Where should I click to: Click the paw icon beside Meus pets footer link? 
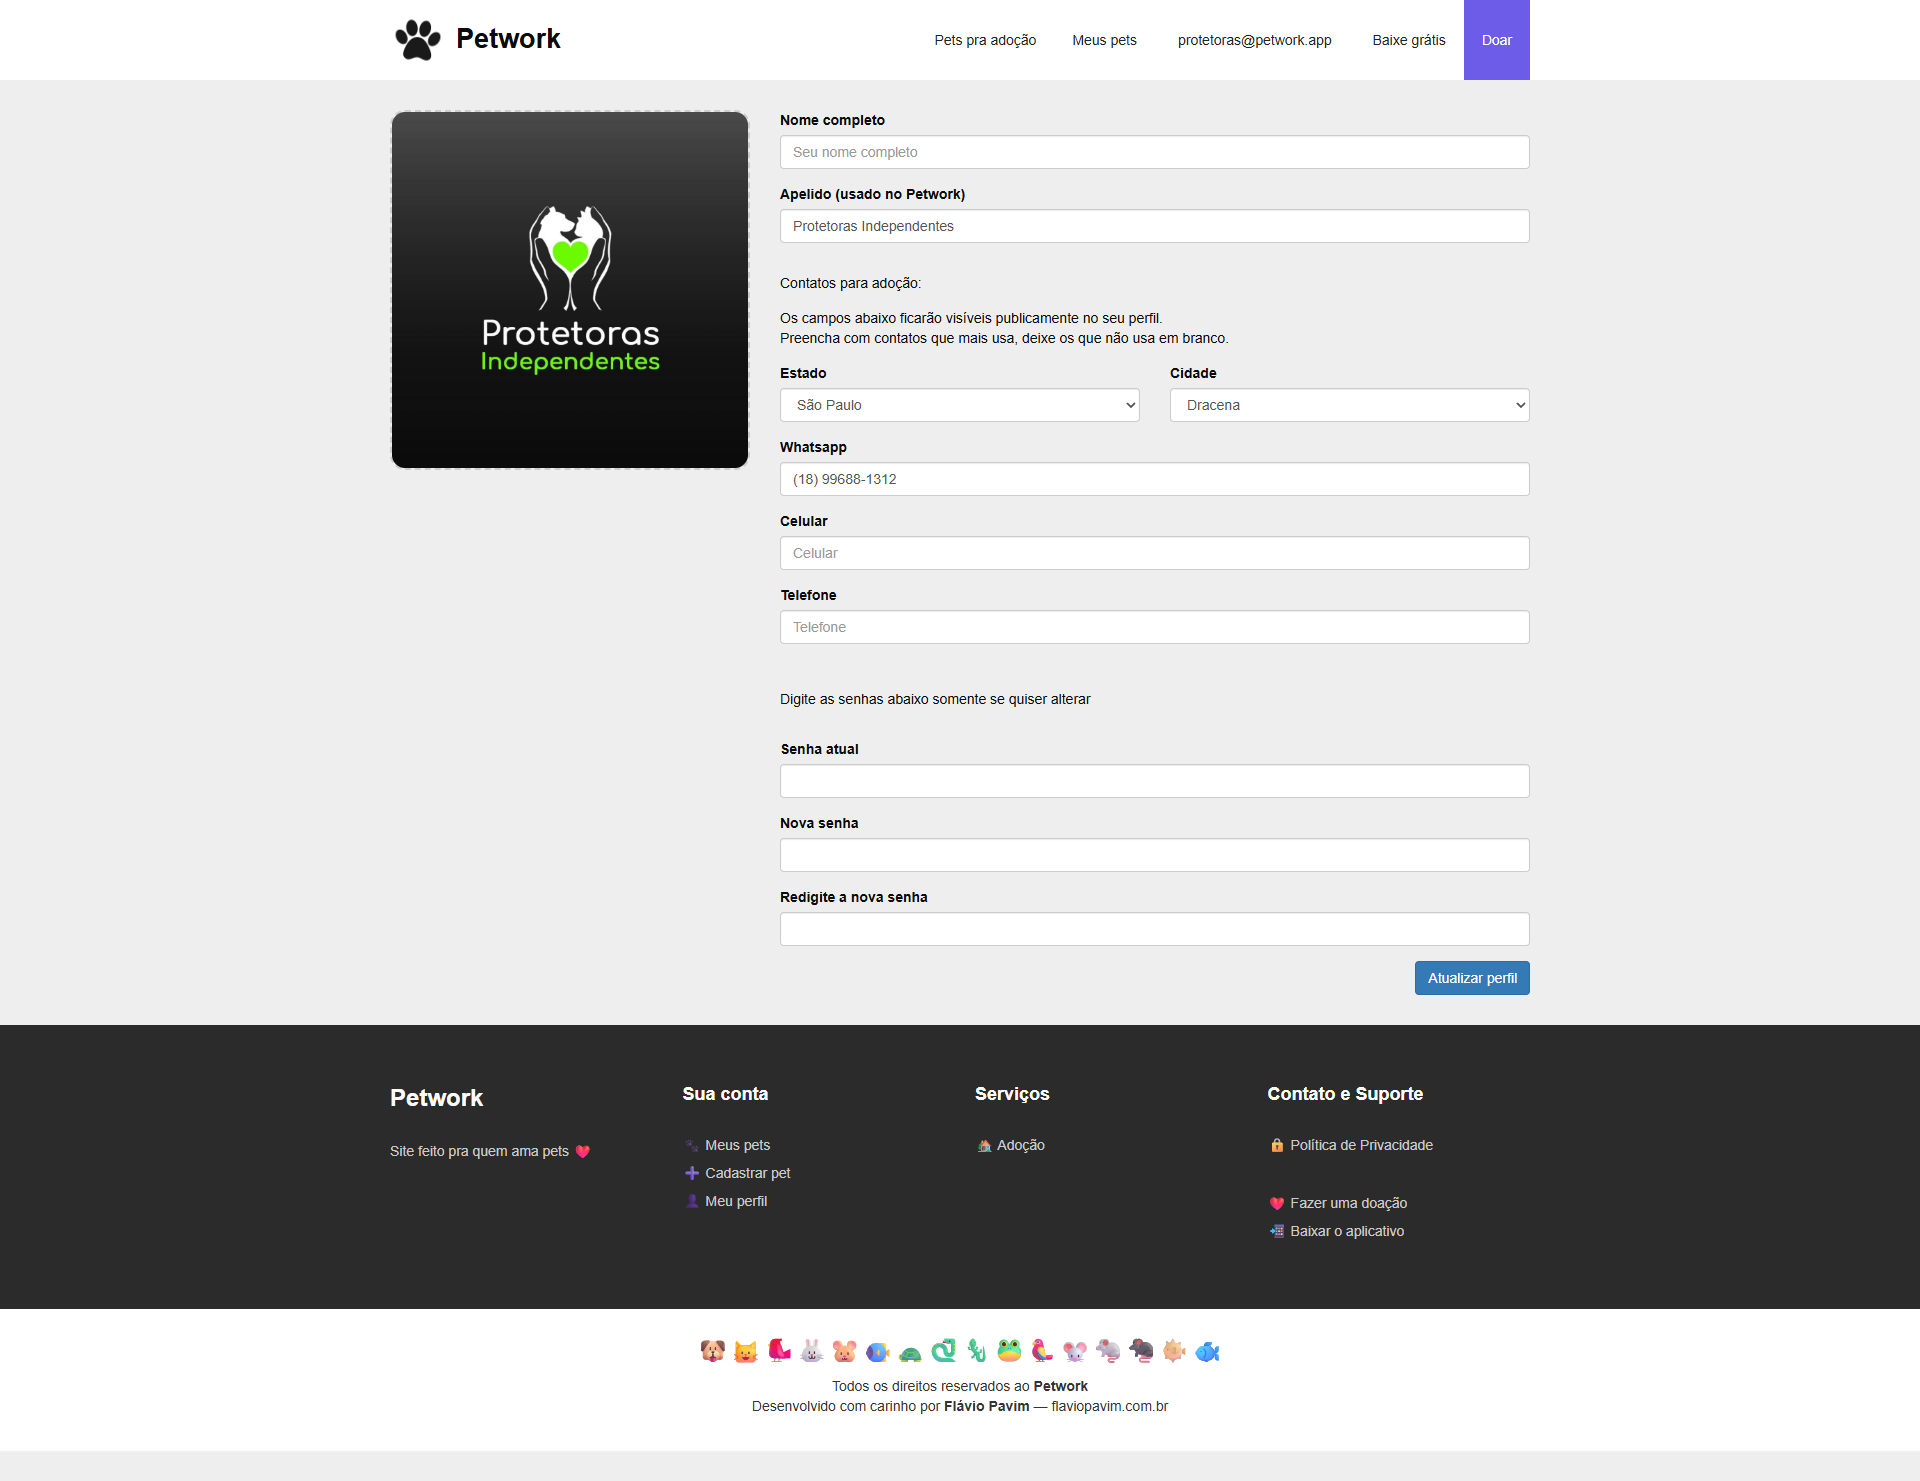692,1146
